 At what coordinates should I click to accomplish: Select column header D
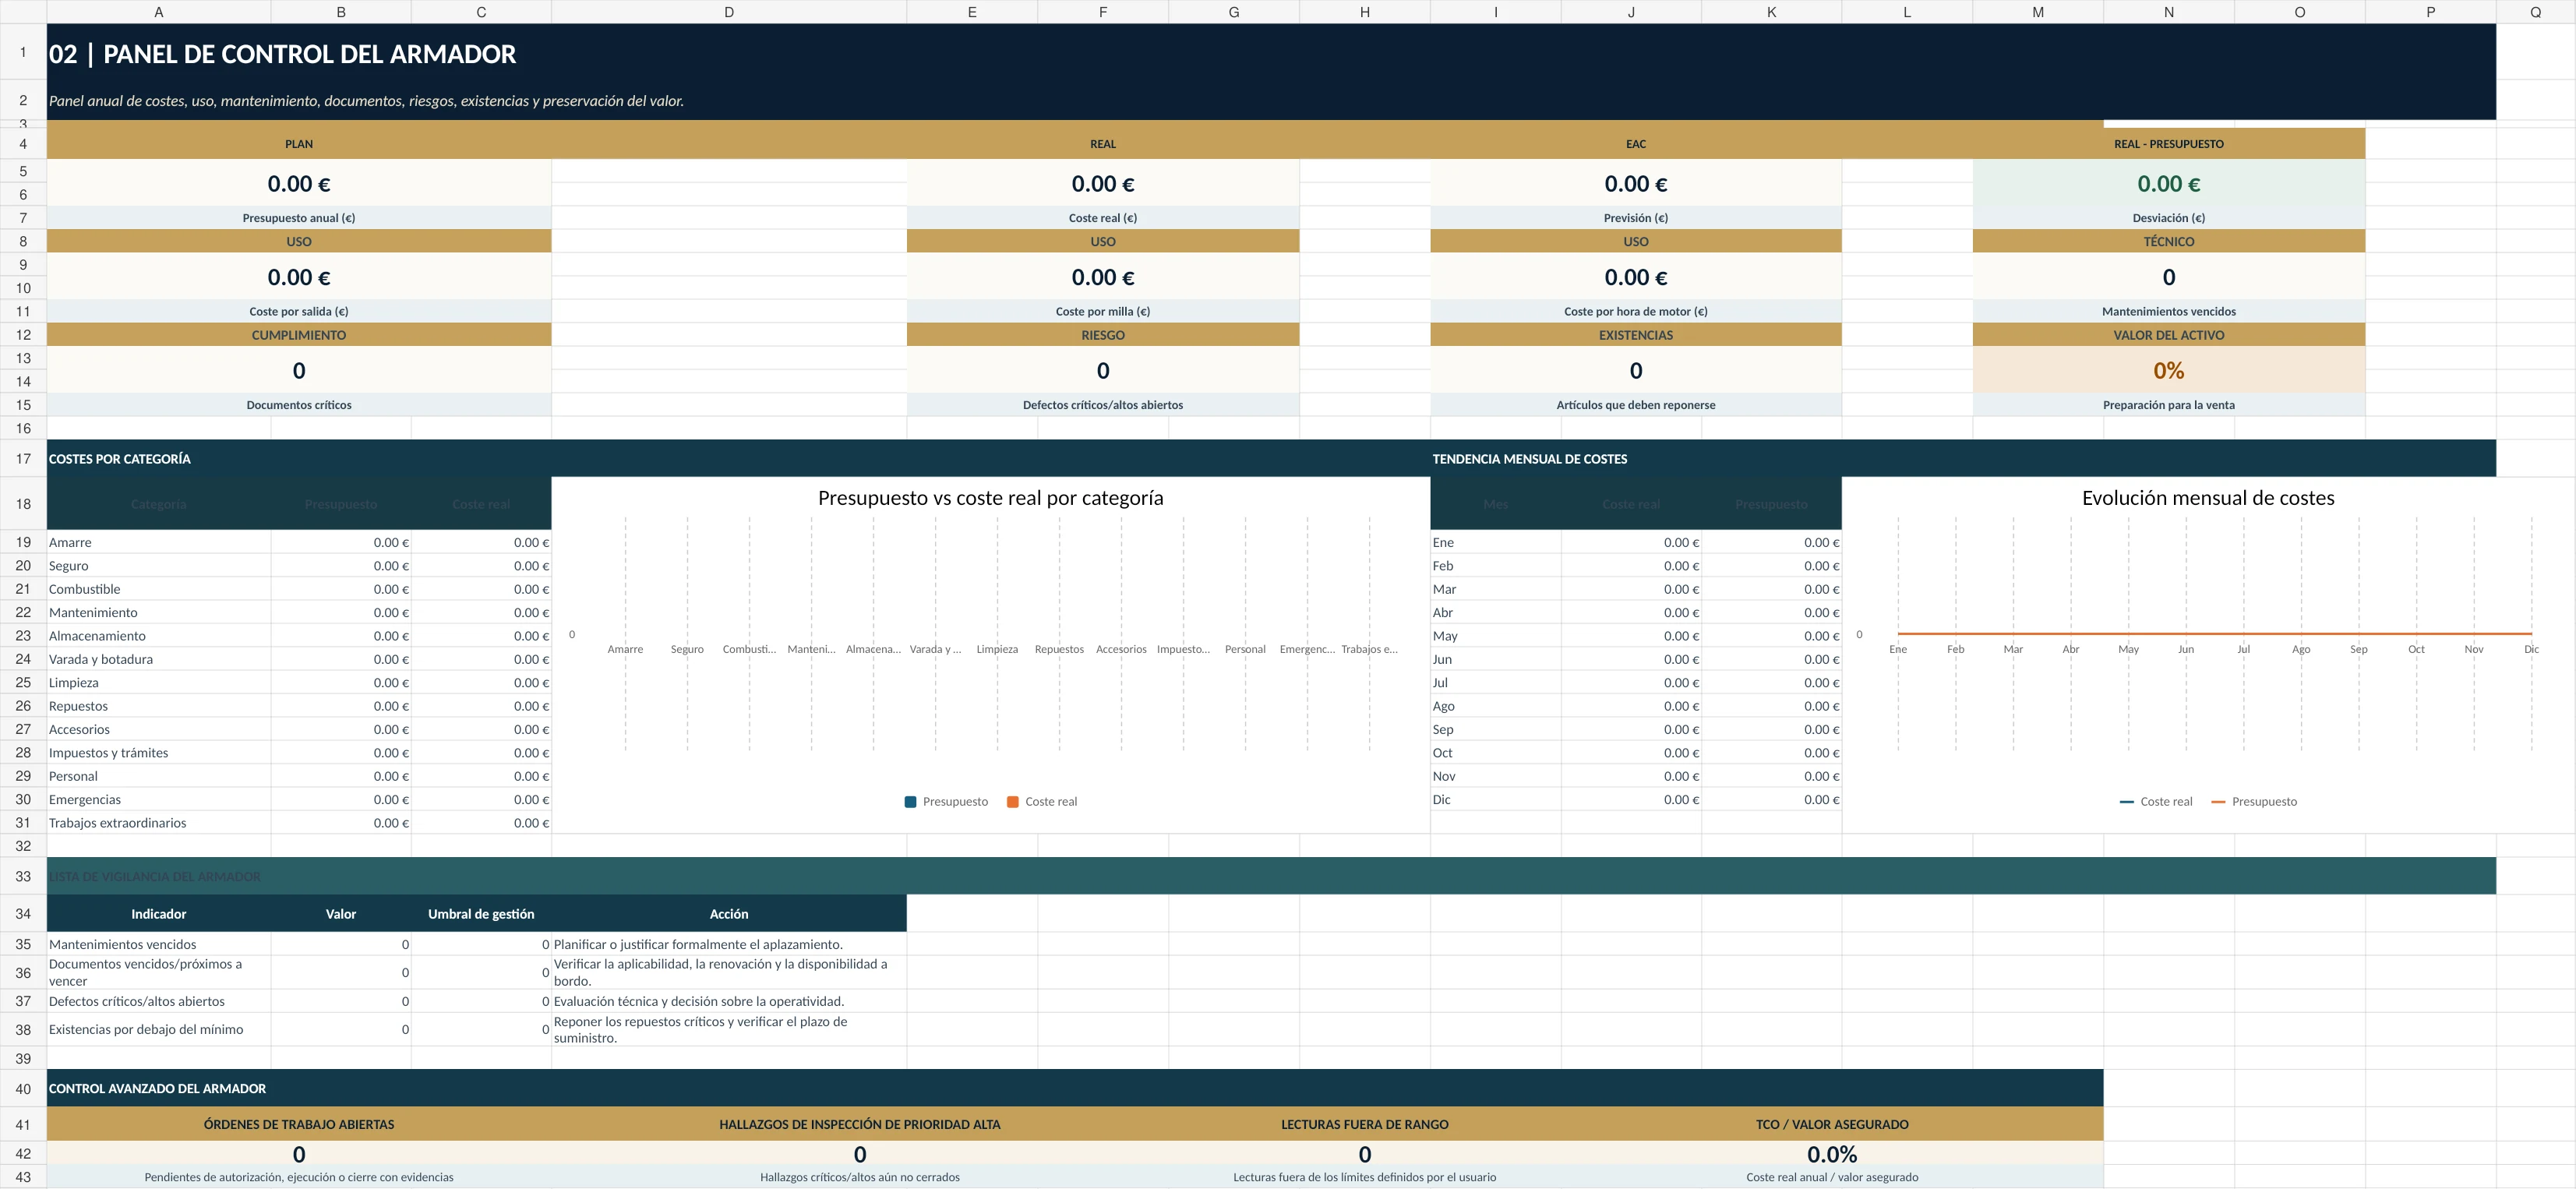click(728, 12)
